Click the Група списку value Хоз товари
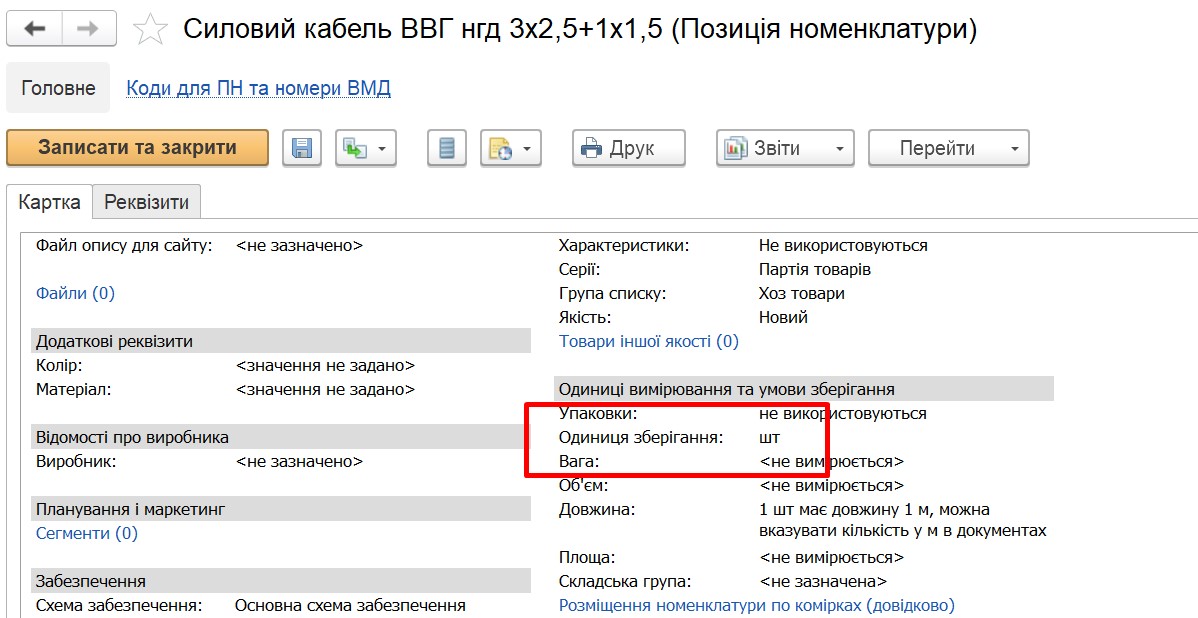Viewport: 1198px width, 618px height. click(801, 293)
